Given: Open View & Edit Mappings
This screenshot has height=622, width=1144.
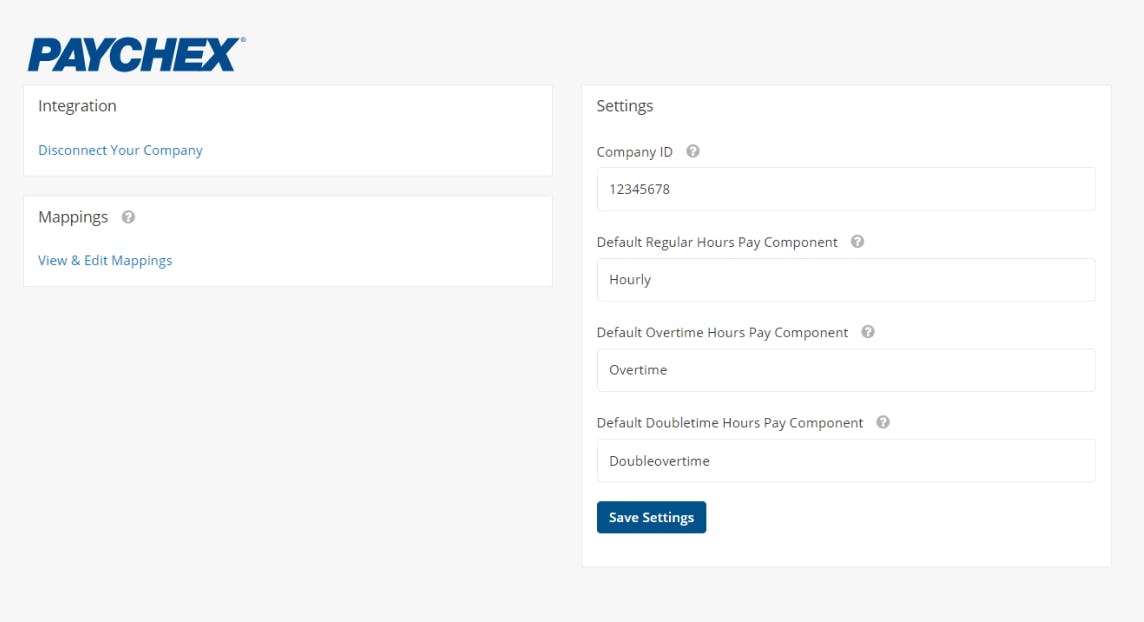Looking at the screenshot, I should coord(105,259).
